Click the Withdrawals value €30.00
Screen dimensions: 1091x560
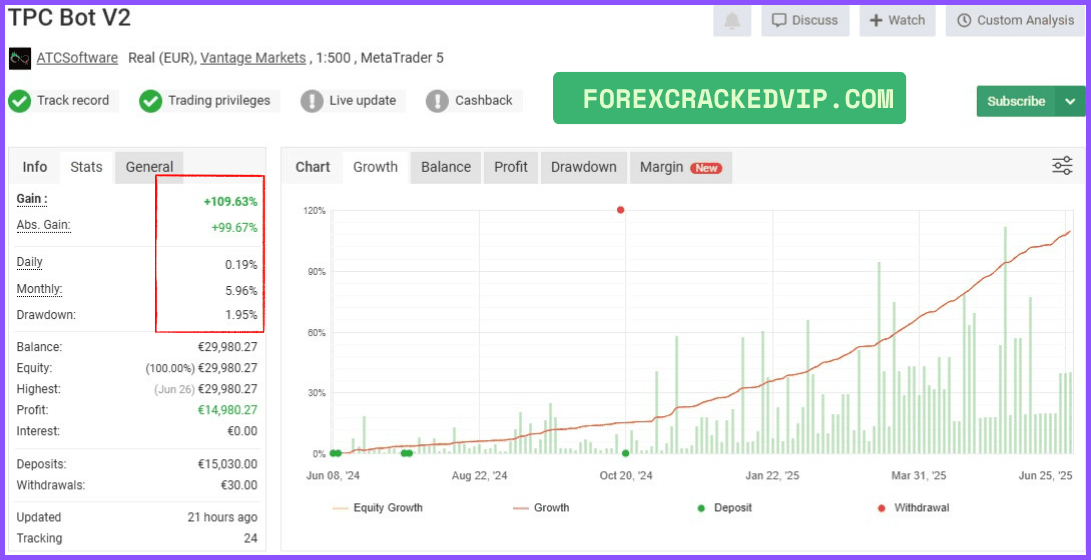click(239, 485)
